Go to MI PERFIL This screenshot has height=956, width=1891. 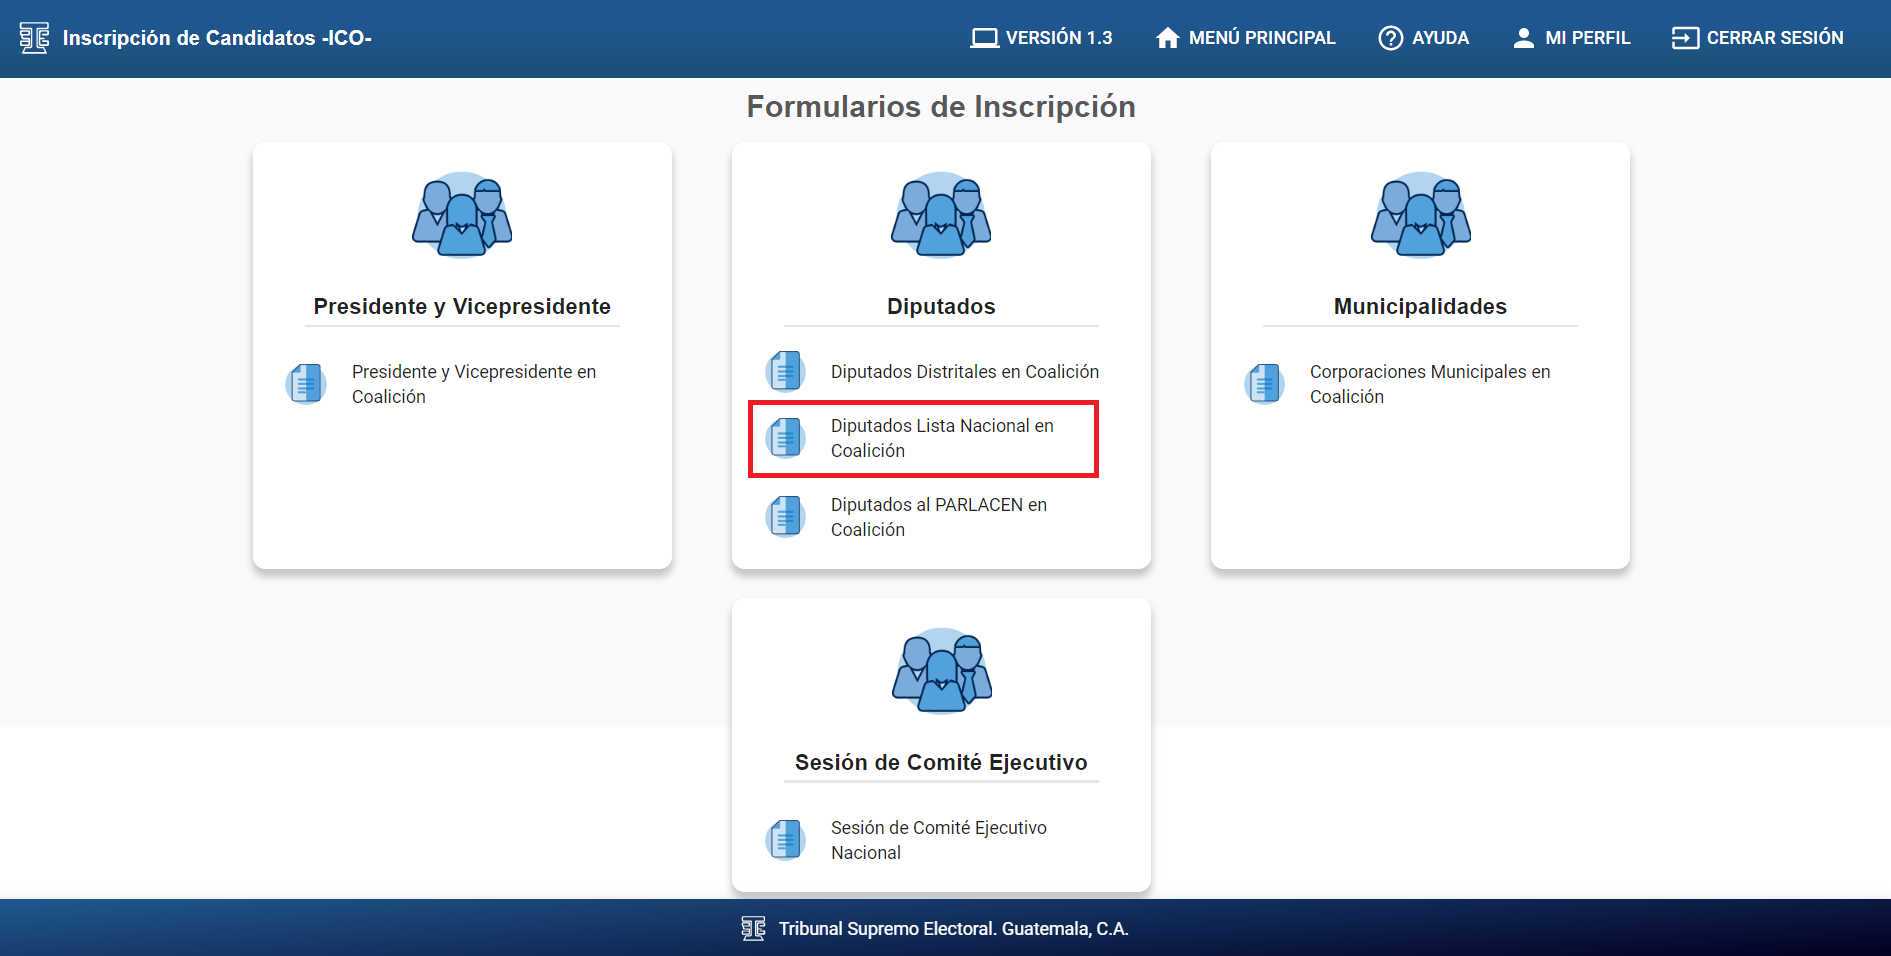pyautogui.click(x=1571, y=38)
